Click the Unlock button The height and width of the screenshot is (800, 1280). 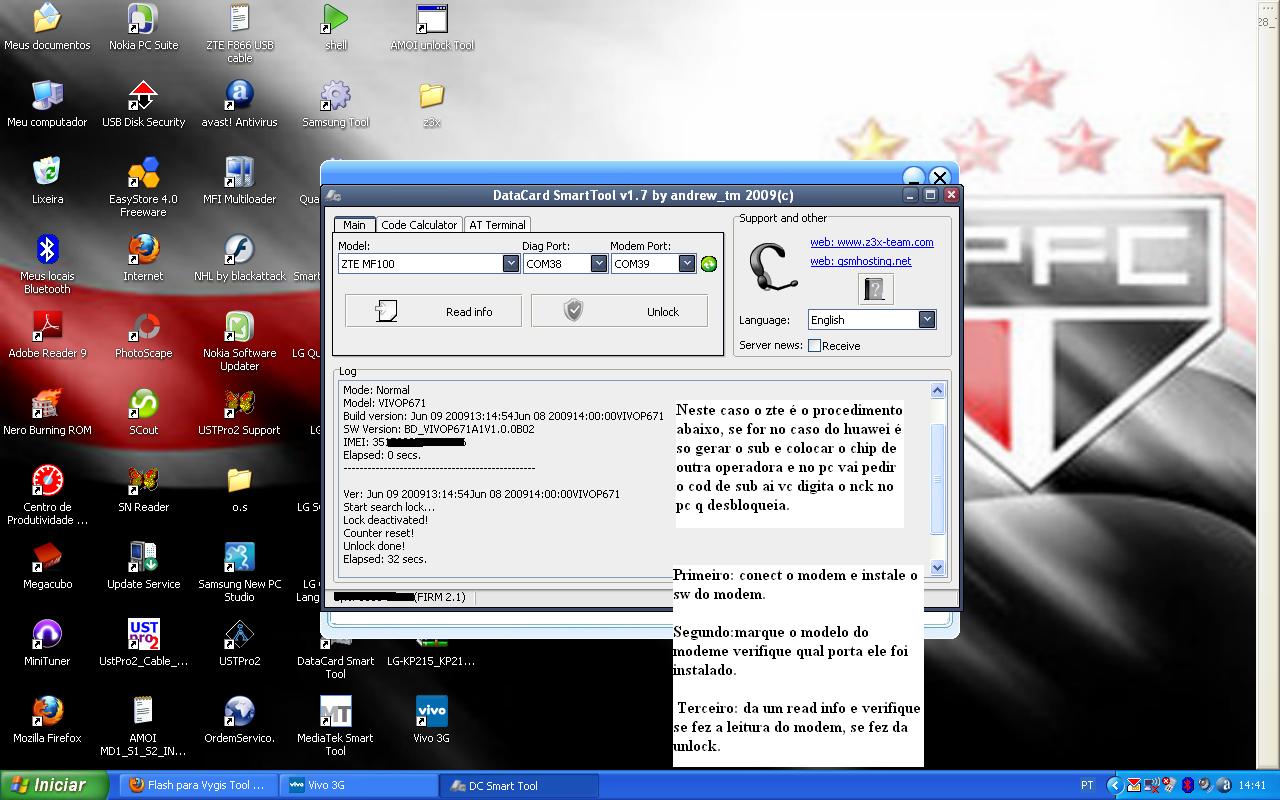coord(619,311)
